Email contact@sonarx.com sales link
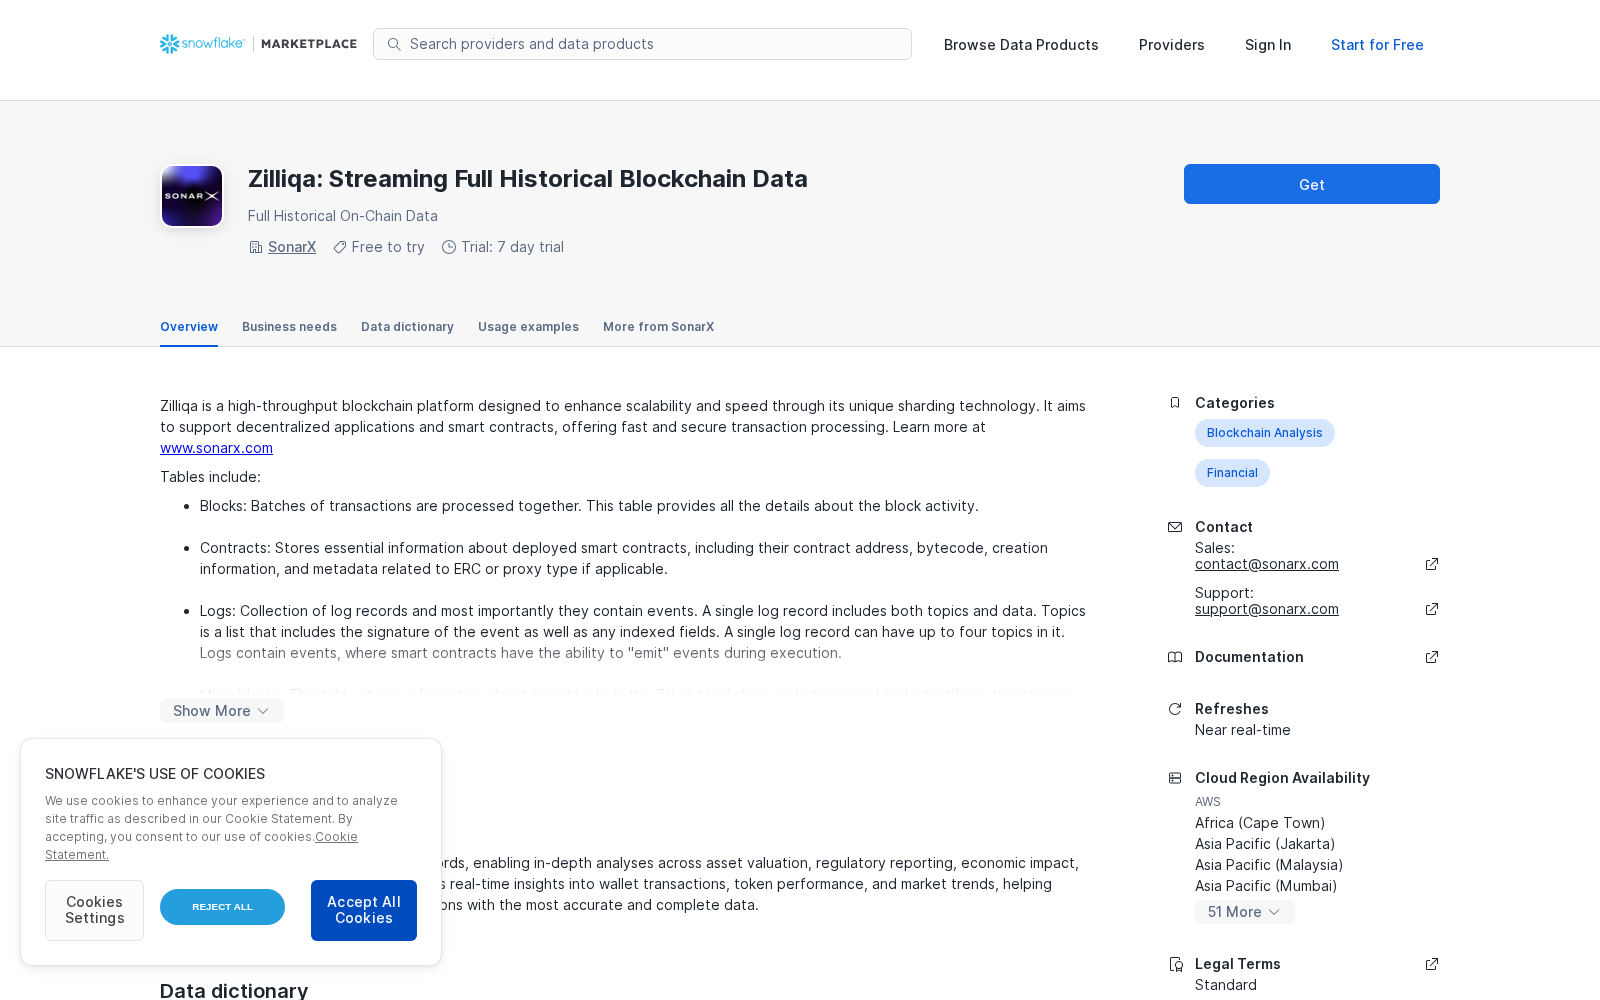Image resolution: width=1600 pixels, height=1000 pixels. coord(1267,564)
